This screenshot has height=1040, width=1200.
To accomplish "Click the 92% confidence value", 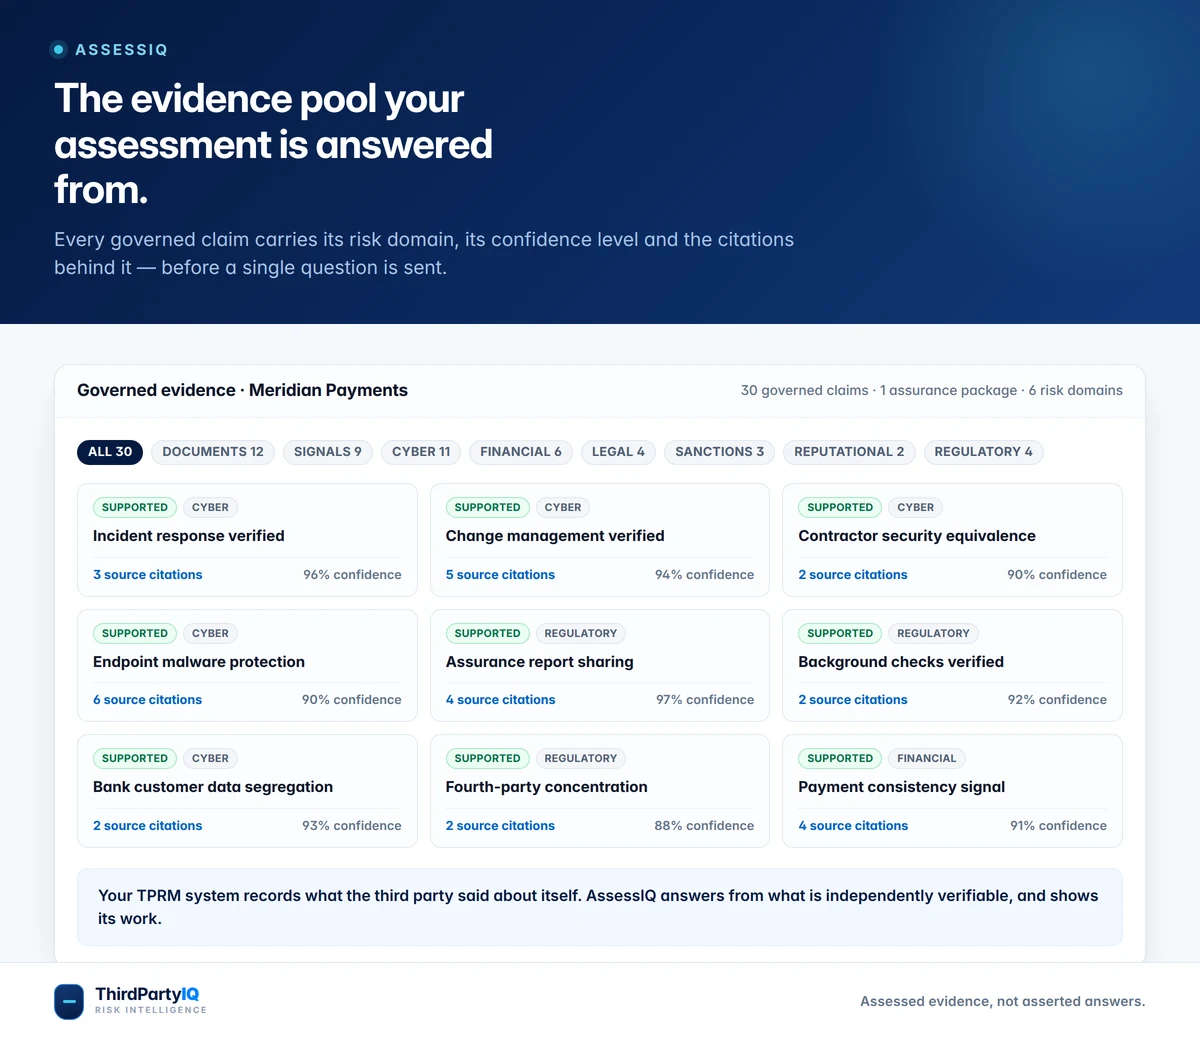I will pos(1057,700).
